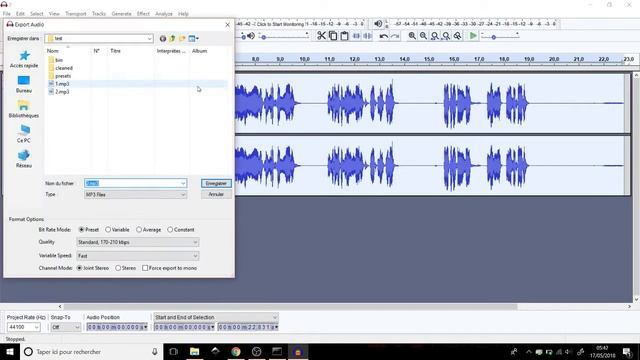Enable Force export to mono checkbox
The width and height of the screenshot is (640, 360).
point(145,268)
